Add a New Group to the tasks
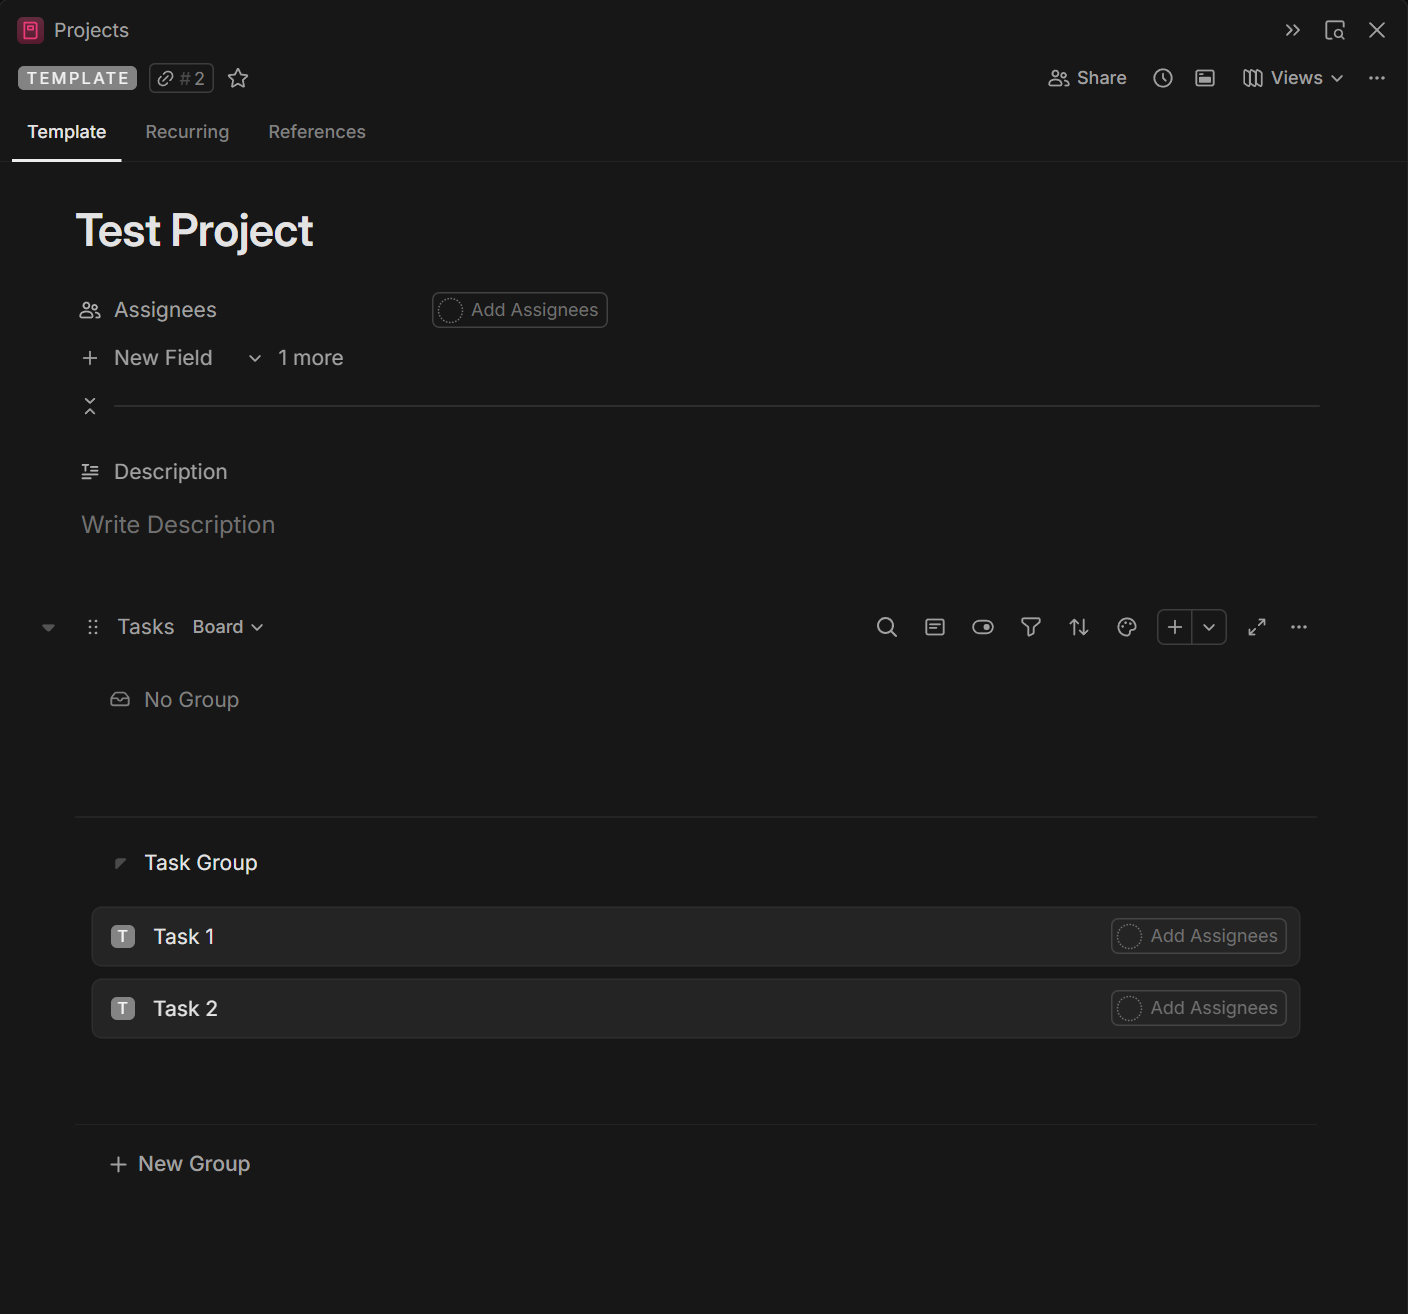The image size is (1408, 1314). coord(180,1164)
